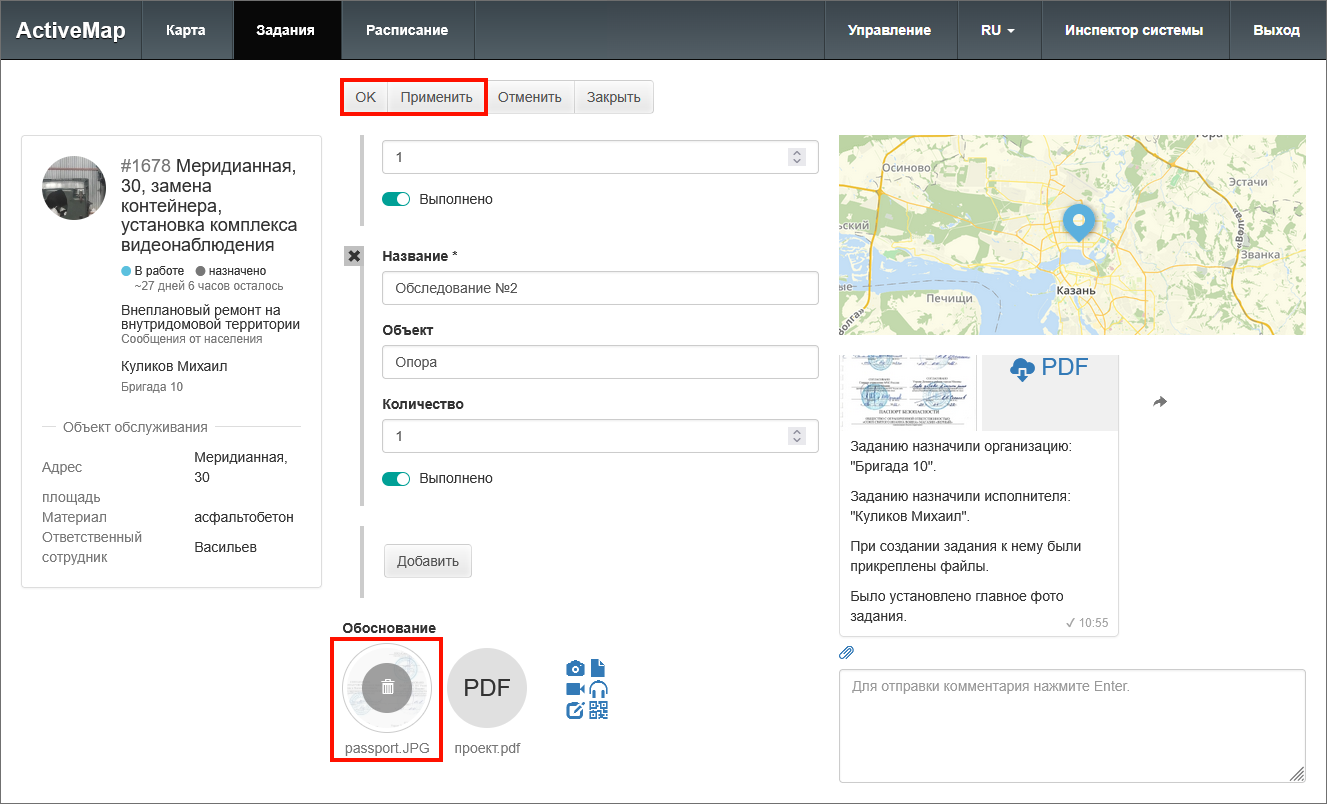Image resolution: width=1327 pixels, height=804 pixels.
Task: Toggle the upper Выполнено switch
Action: [396, 199]
